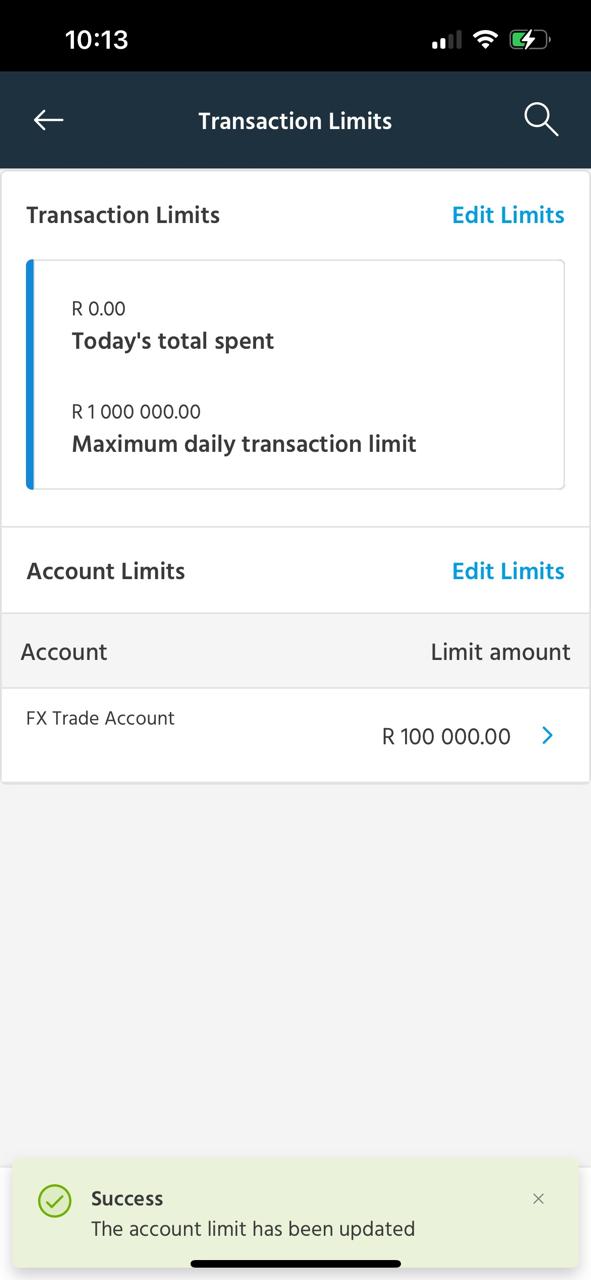591x1280 pixels.
Task: Tap the account limit updated message
Action: pyautogui.click(x=253, y=1229)
